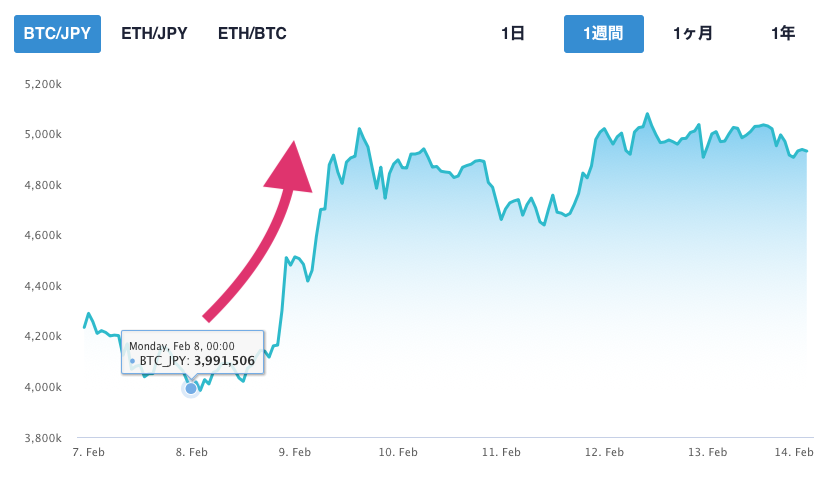Click the 12. Feb date label
This screenshot has width=827, height=485.
604,452
